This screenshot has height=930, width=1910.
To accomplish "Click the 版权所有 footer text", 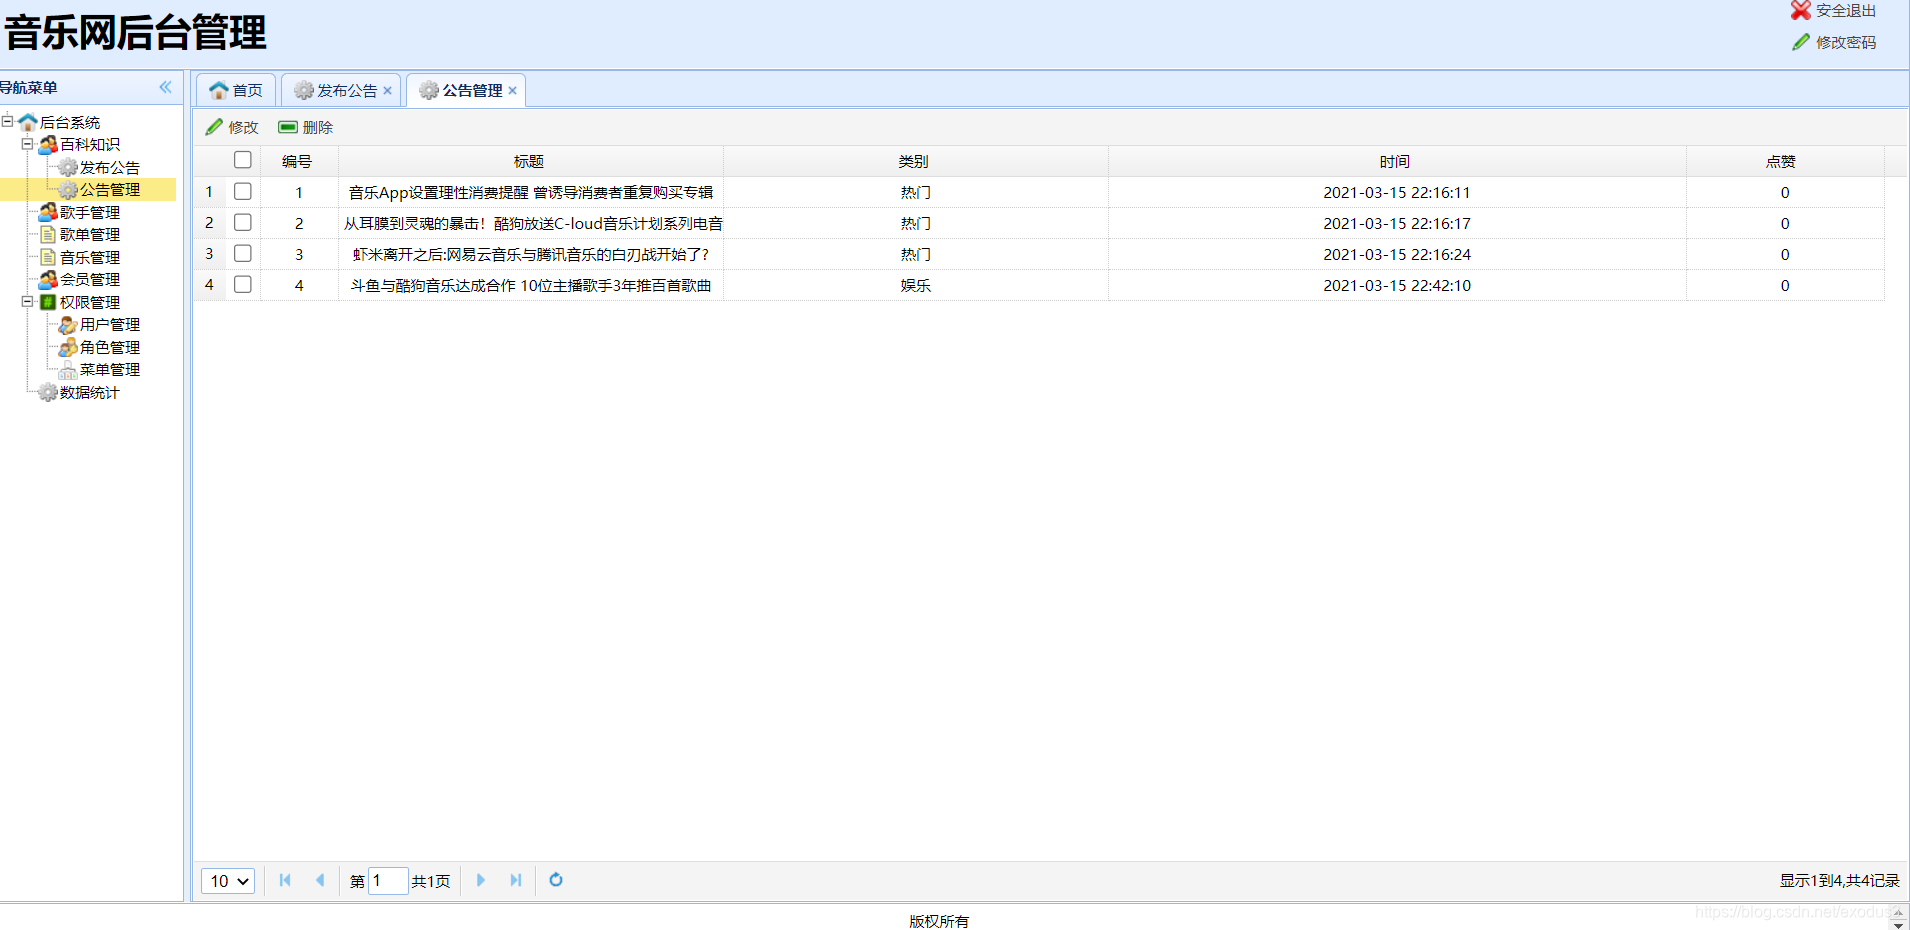I will (x=939, y=921).
